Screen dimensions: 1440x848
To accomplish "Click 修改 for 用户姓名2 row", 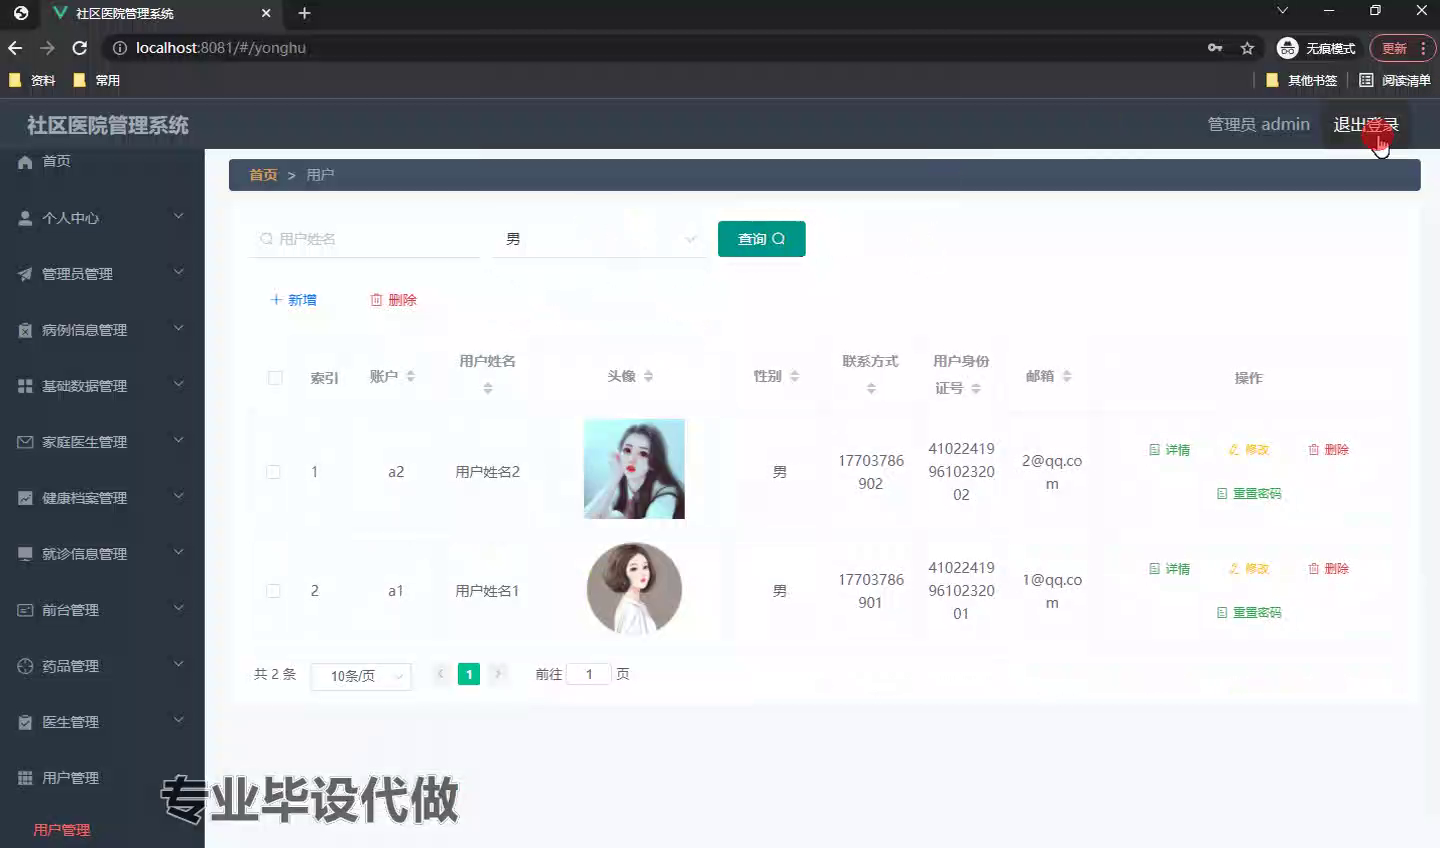I will click(1249, 450).
